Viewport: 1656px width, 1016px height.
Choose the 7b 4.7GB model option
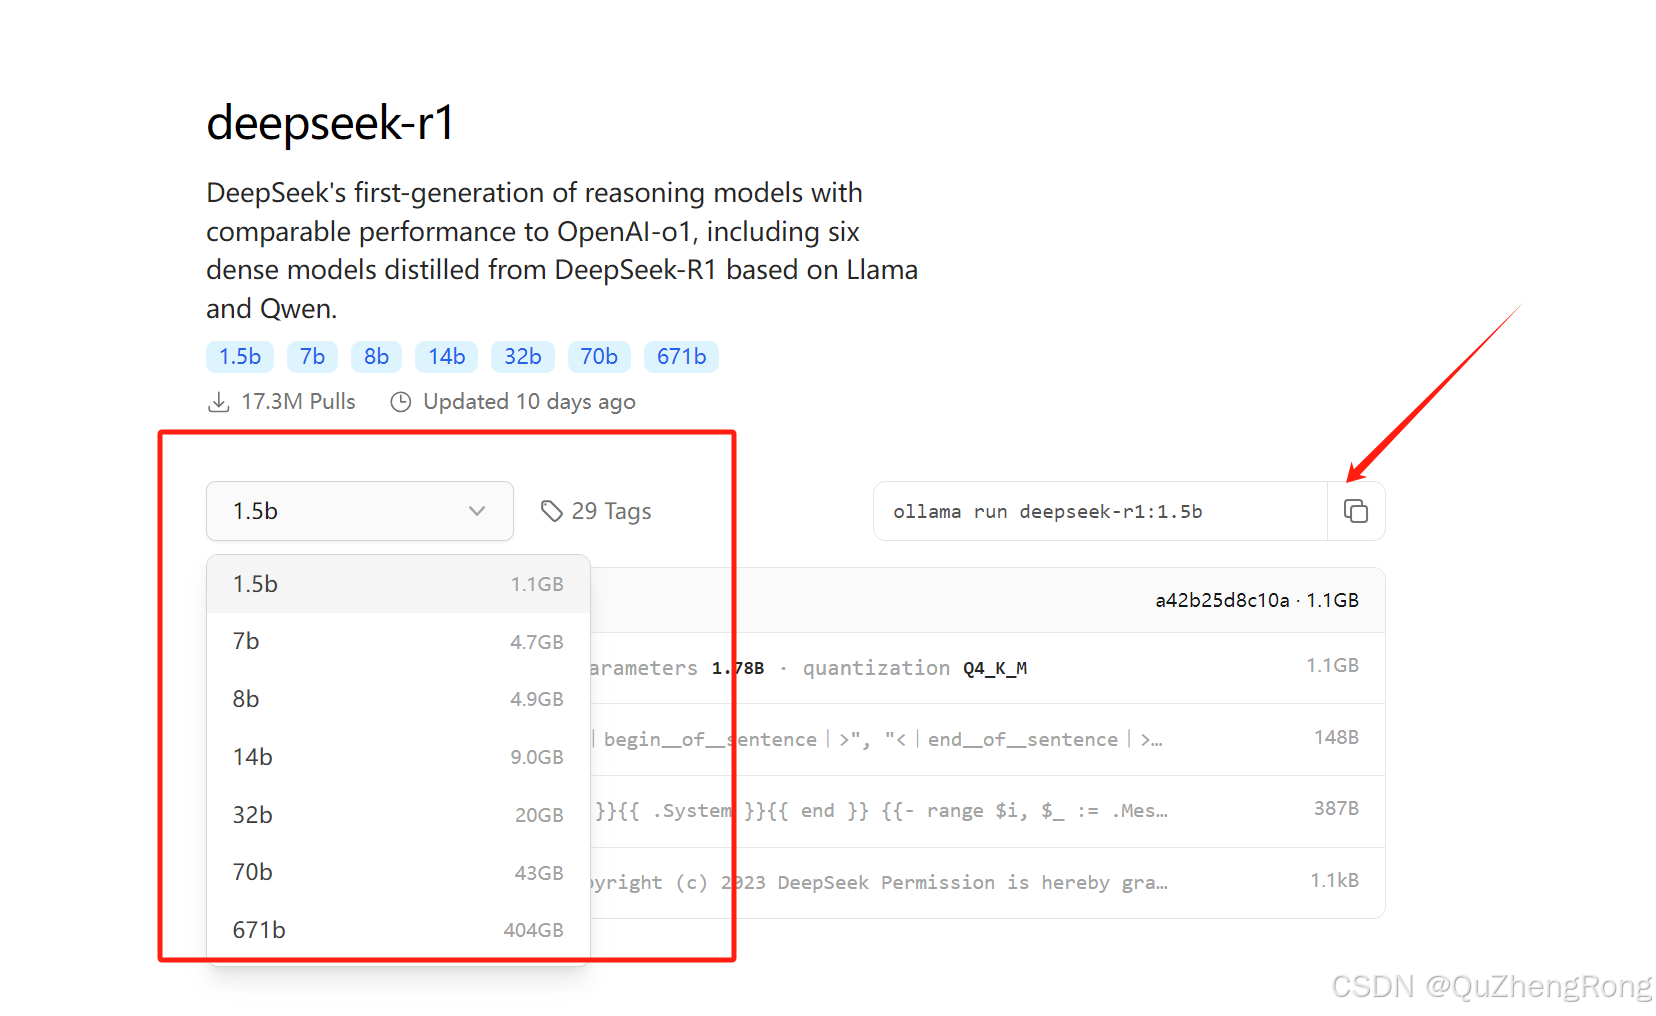(398, 641)
